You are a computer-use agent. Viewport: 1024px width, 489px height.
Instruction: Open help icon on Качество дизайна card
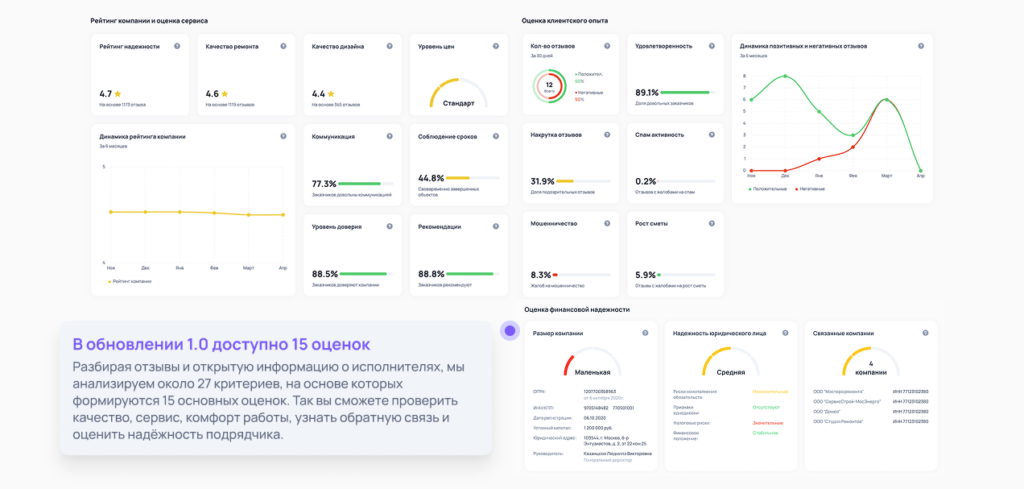coord(389,46)
